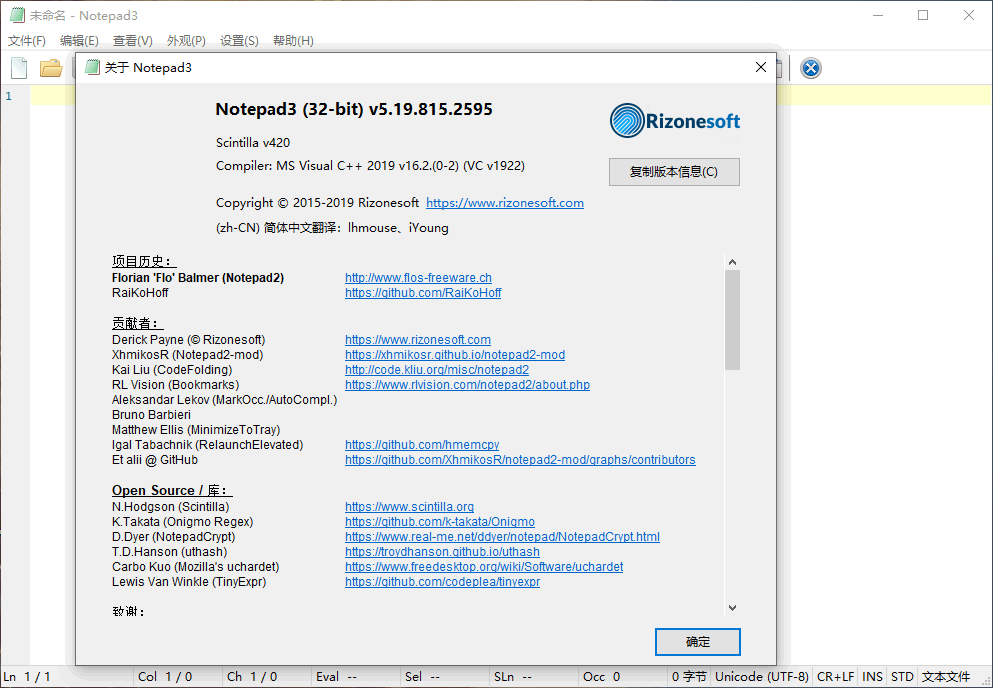Open the code.kliu.org notepad2 link

pyautogui.click(x=437, y=369)
